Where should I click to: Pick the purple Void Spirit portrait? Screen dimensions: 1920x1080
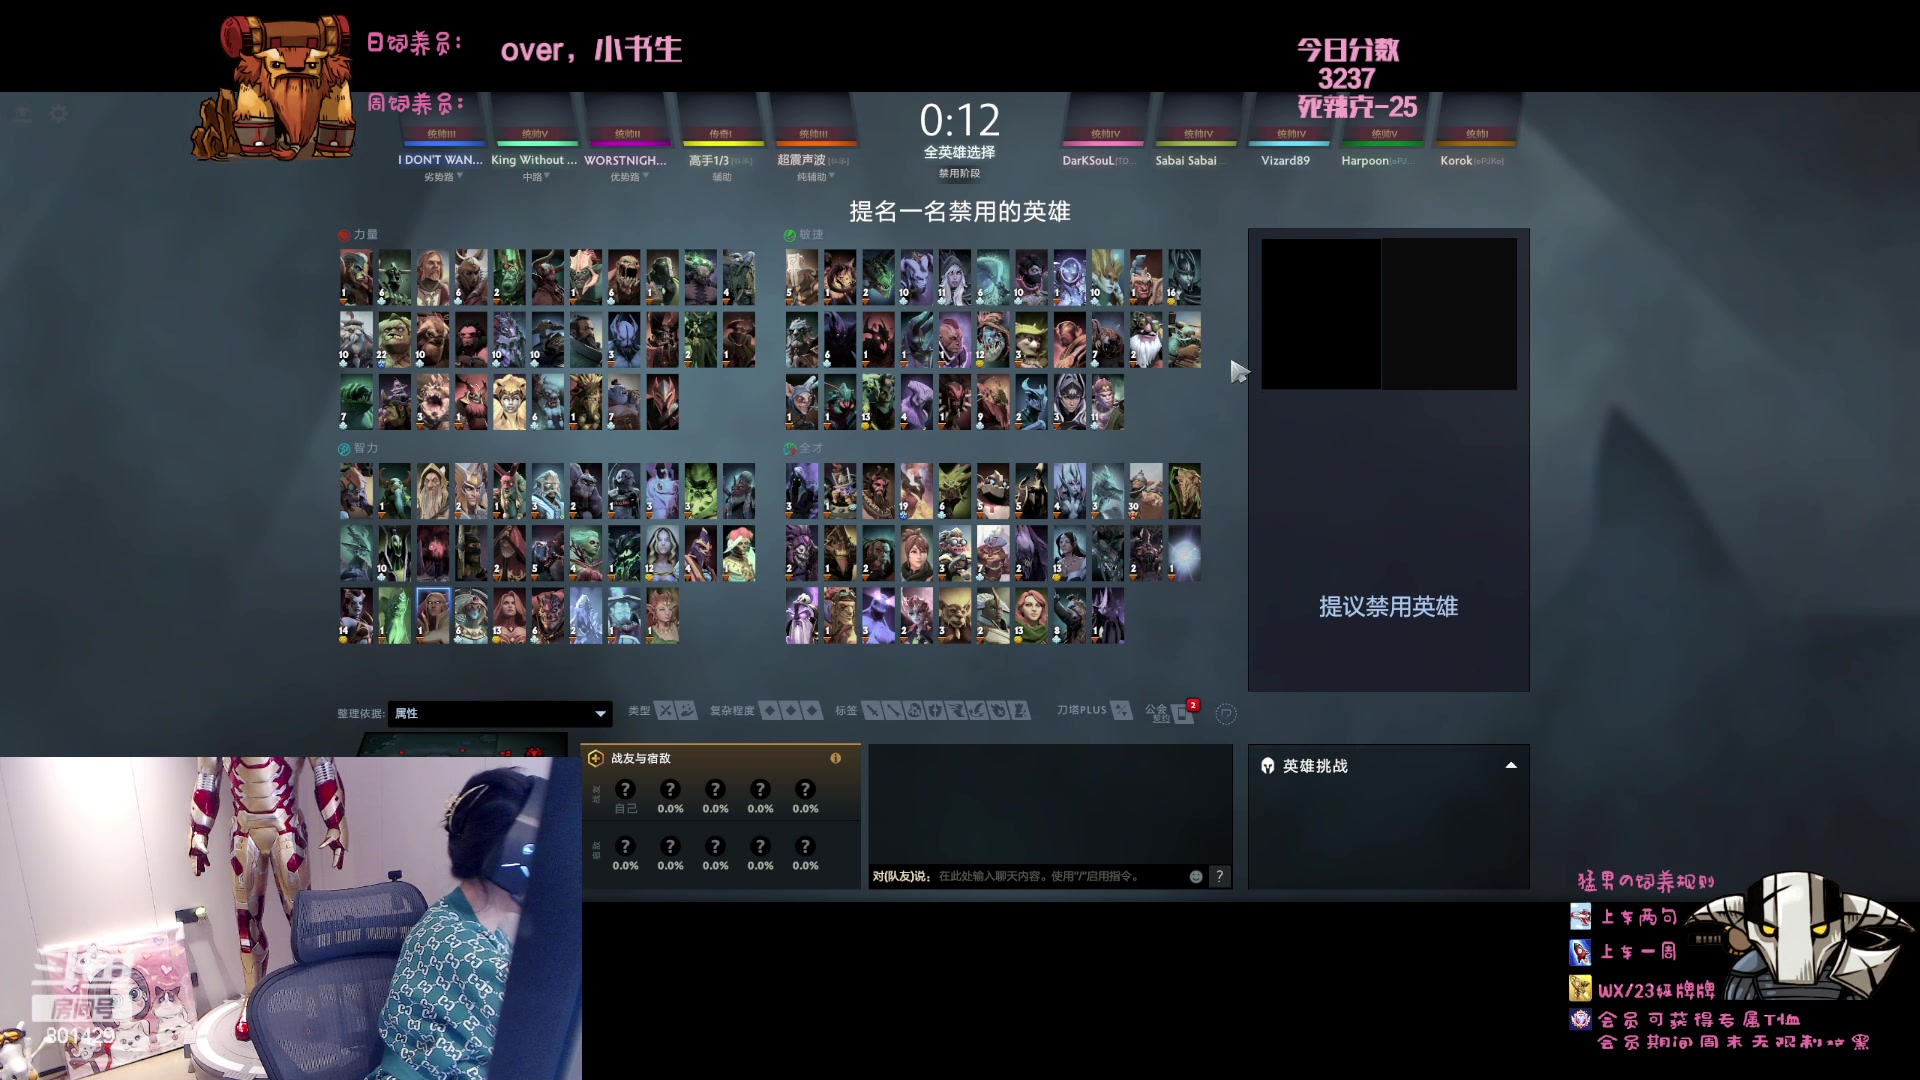[x=878, y=616]
